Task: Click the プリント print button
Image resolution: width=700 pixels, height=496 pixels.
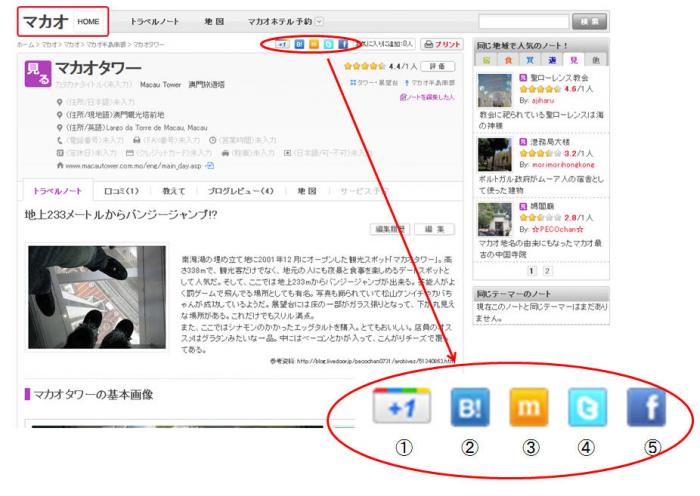Action: (442, 44)
